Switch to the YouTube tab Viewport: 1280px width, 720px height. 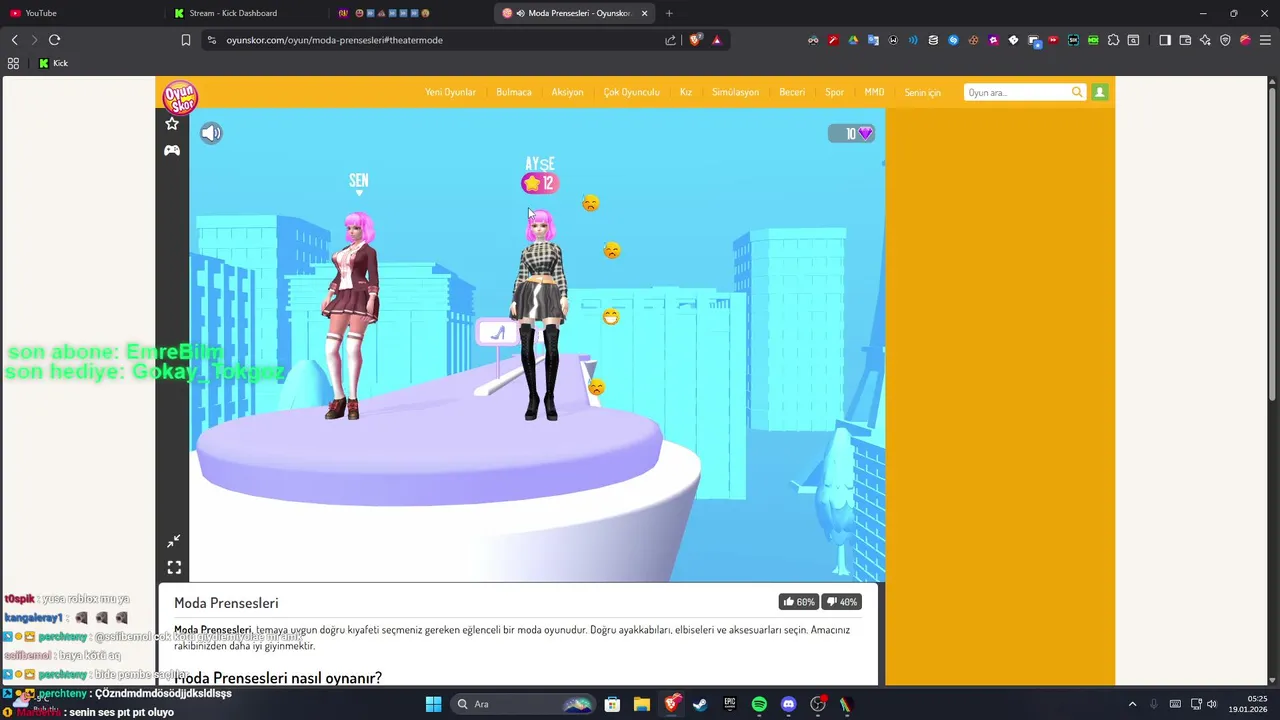[x=40, y=13]
